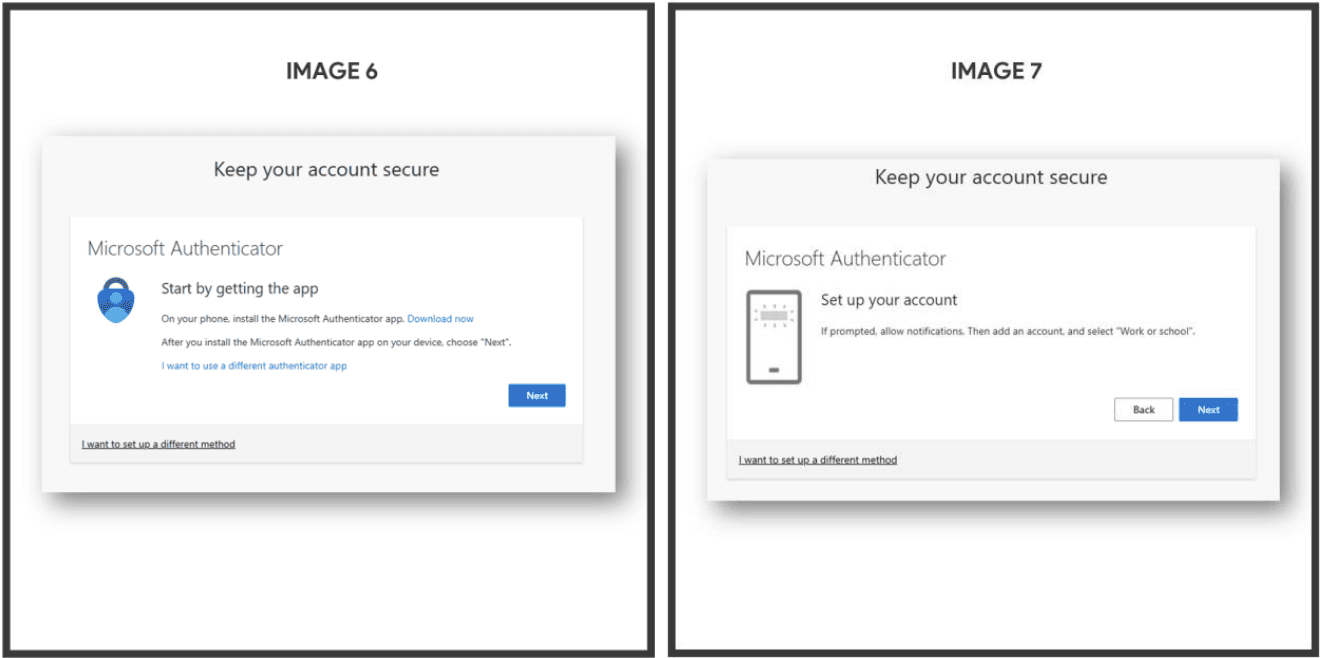Click "I want to set up a different method" in Image 7
The height and width of the screenshot is (658, 1320).
pyautogui.click(x=818, y=460)
